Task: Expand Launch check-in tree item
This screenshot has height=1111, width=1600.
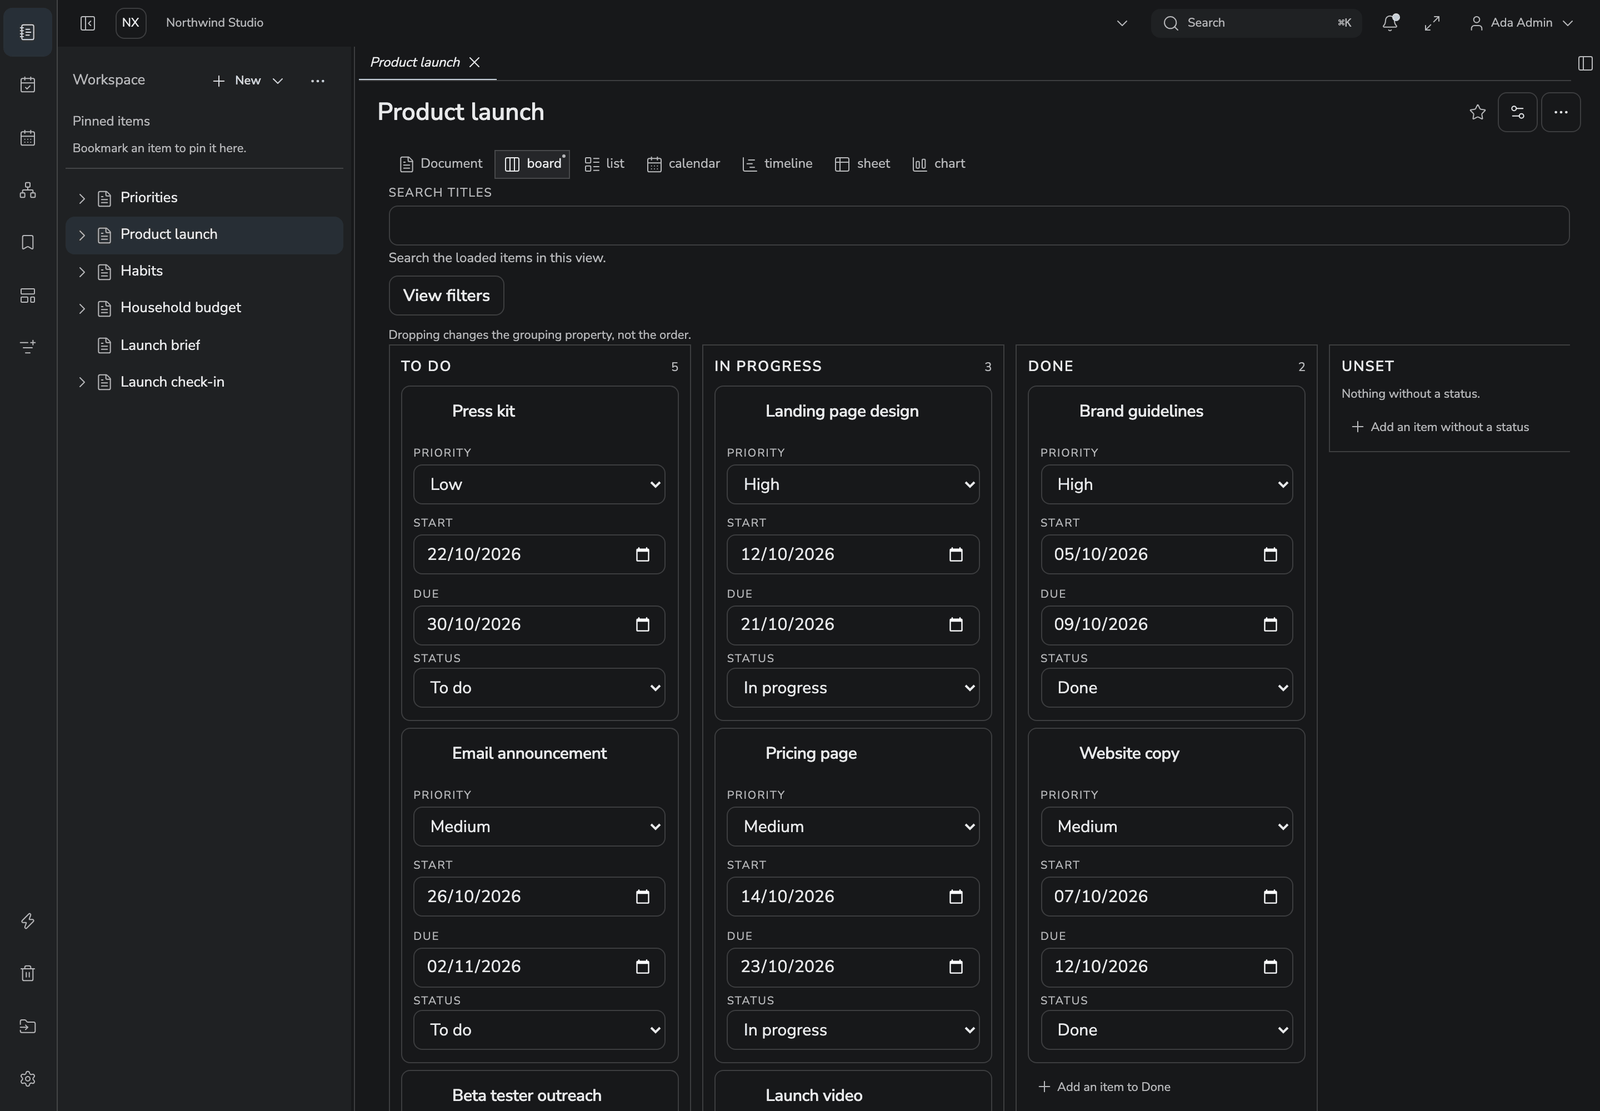Action: 82,382
